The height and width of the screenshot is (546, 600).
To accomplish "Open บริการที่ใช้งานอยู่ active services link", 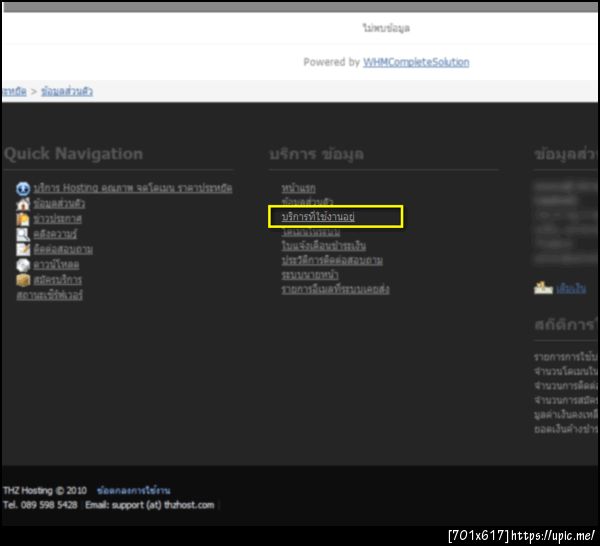I will 318,217.
